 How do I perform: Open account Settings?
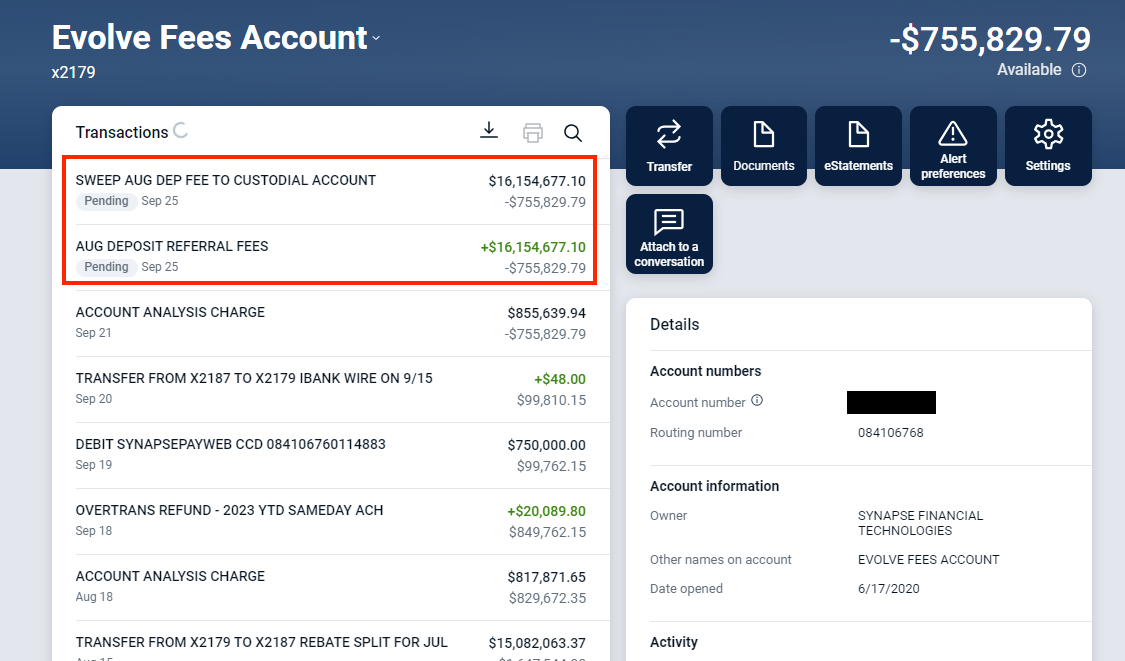coord(1048,145)
